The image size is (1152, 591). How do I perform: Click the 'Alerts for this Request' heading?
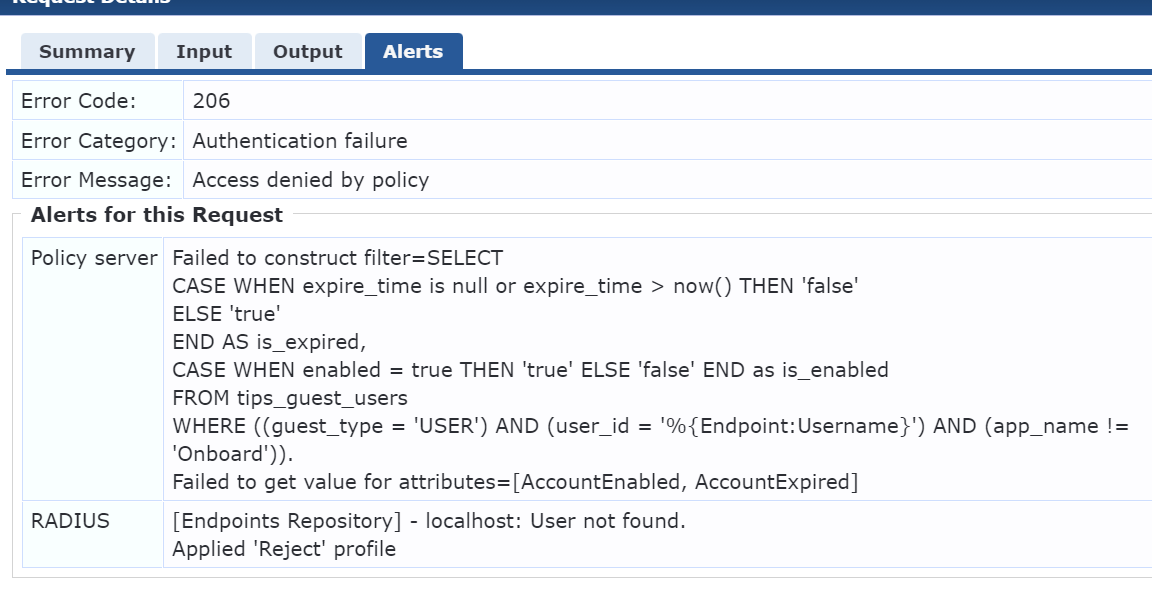point(157,215)
